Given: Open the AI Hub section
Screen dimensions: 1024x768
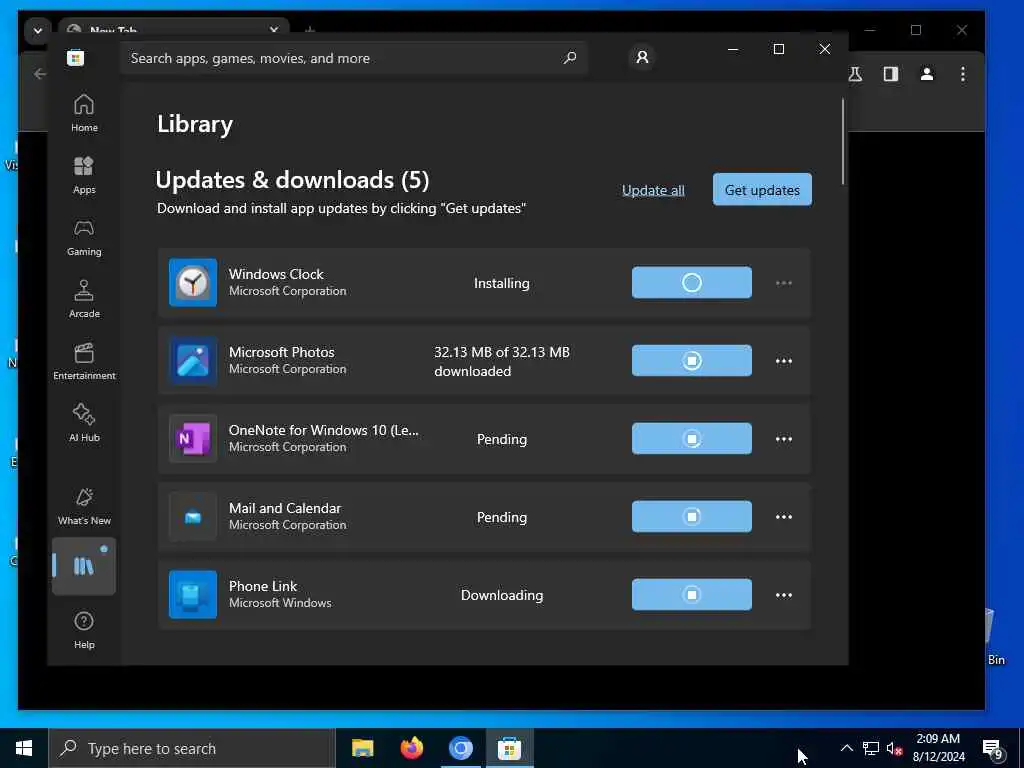Looking at the screenshot, I should pyautogui.click(x=84, y=424).
